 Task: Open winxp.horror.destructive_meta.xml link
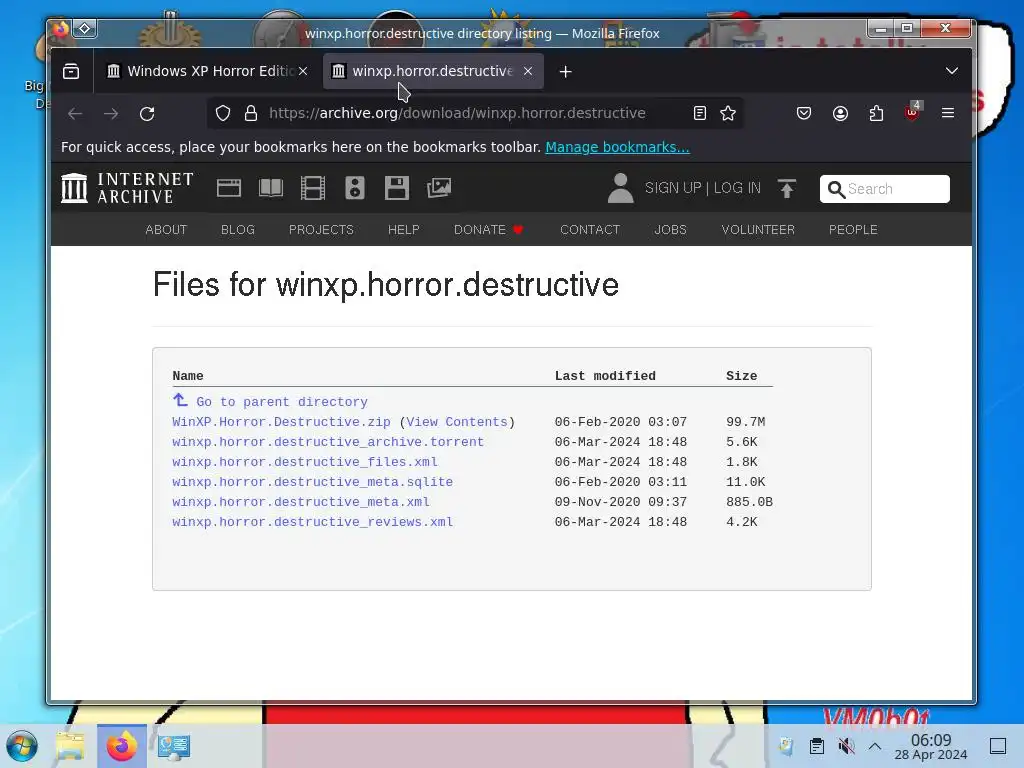pyautogui.click(x=301, y=502)
